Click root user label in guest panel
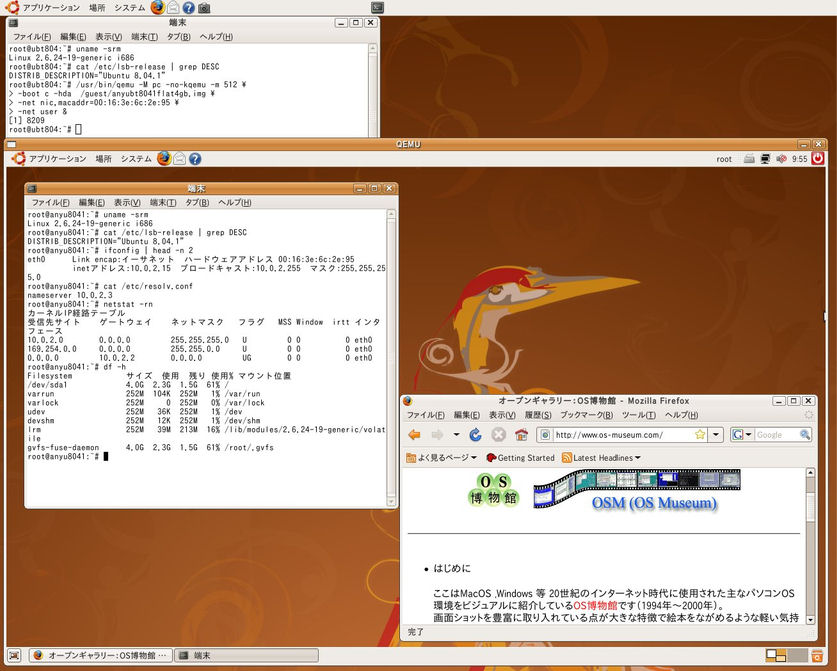Screen dimensions: 837x671 (724, 159)
